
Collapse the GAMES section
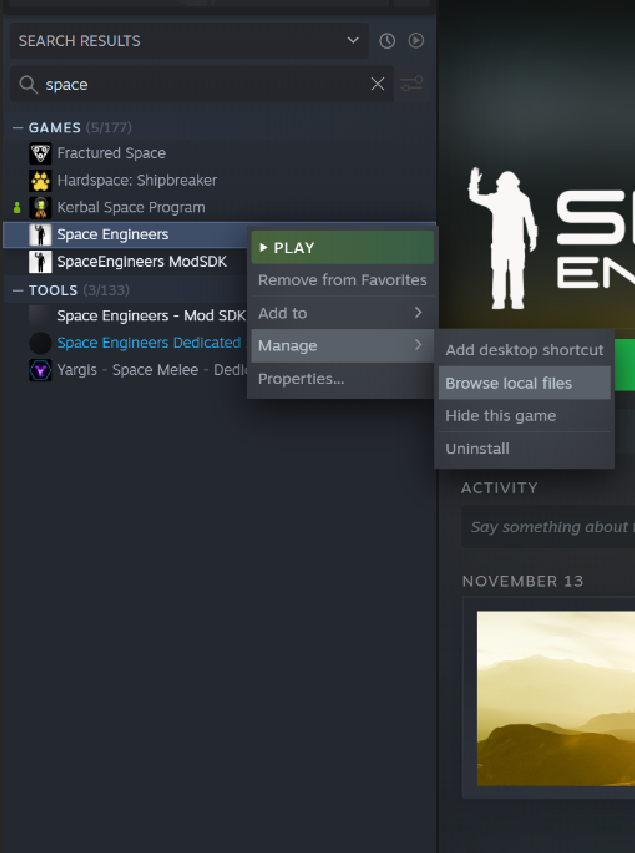point(18,127)
